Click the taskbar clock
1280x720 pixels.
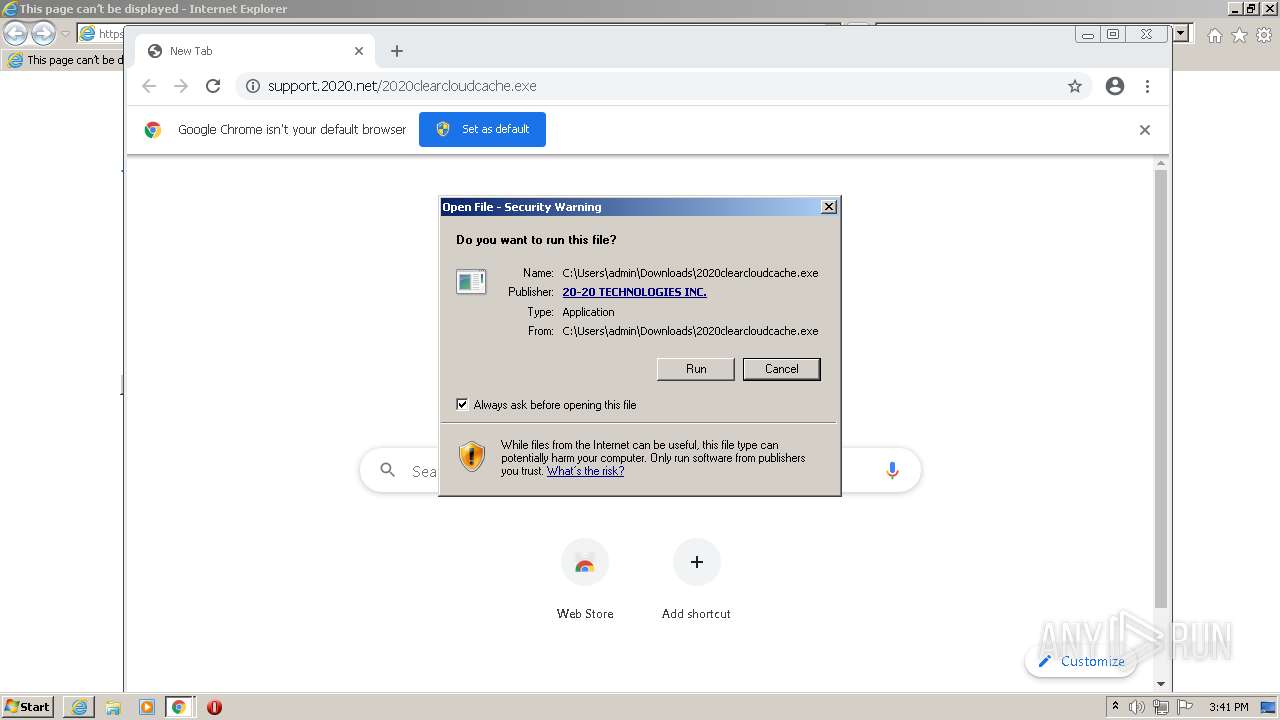click(x=1228, y=707)
